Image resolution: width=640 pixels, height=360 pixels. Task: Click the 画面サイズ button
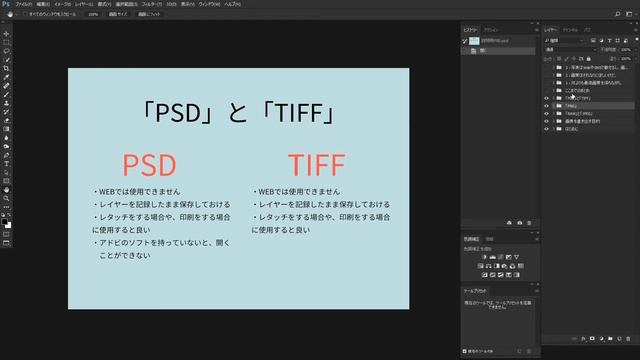point(118,14)
